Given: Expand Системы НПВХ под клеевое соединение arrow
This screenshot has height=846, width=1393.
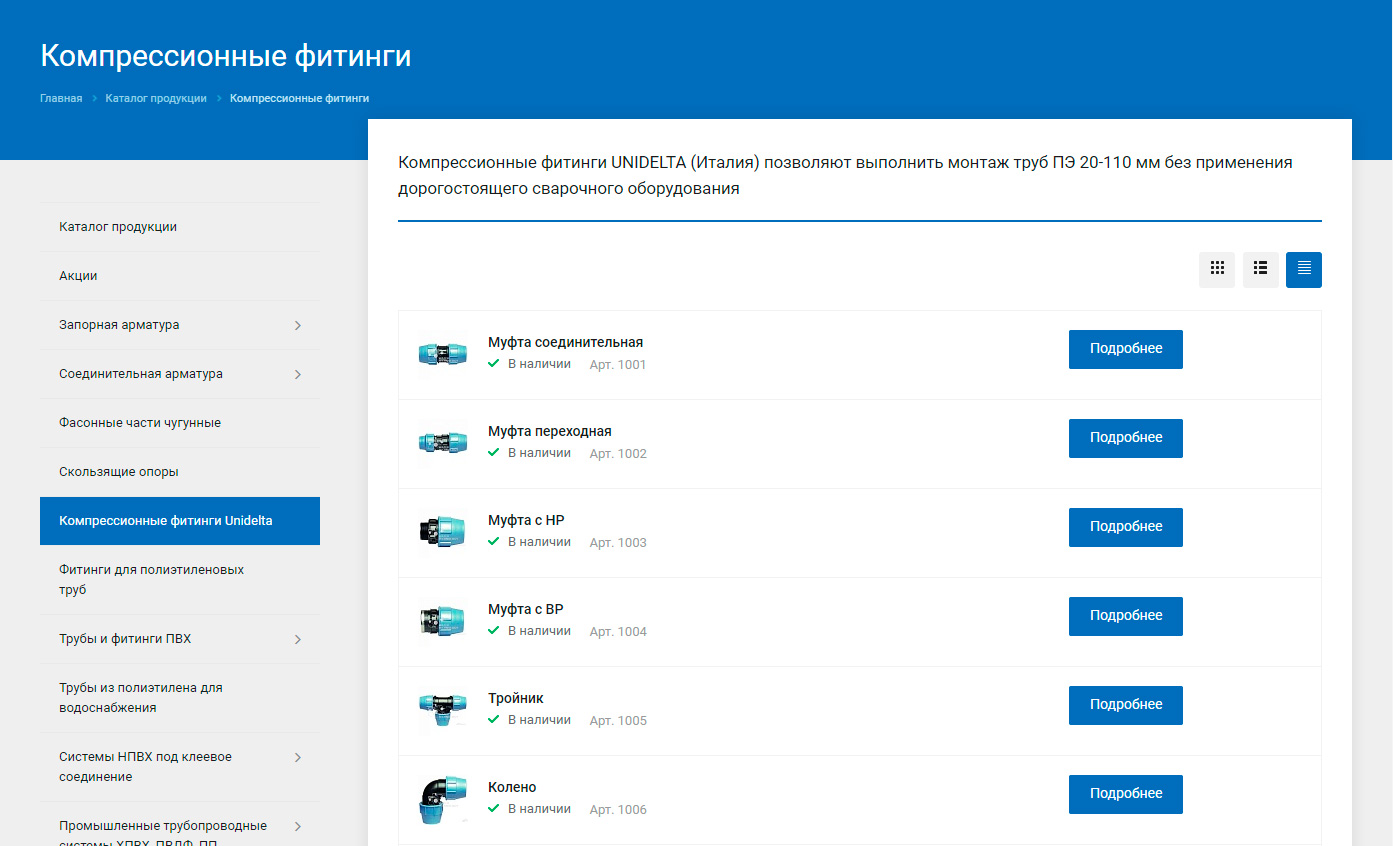Looking at the screenshot, I should pyautogui.click(x=298, y=758).
